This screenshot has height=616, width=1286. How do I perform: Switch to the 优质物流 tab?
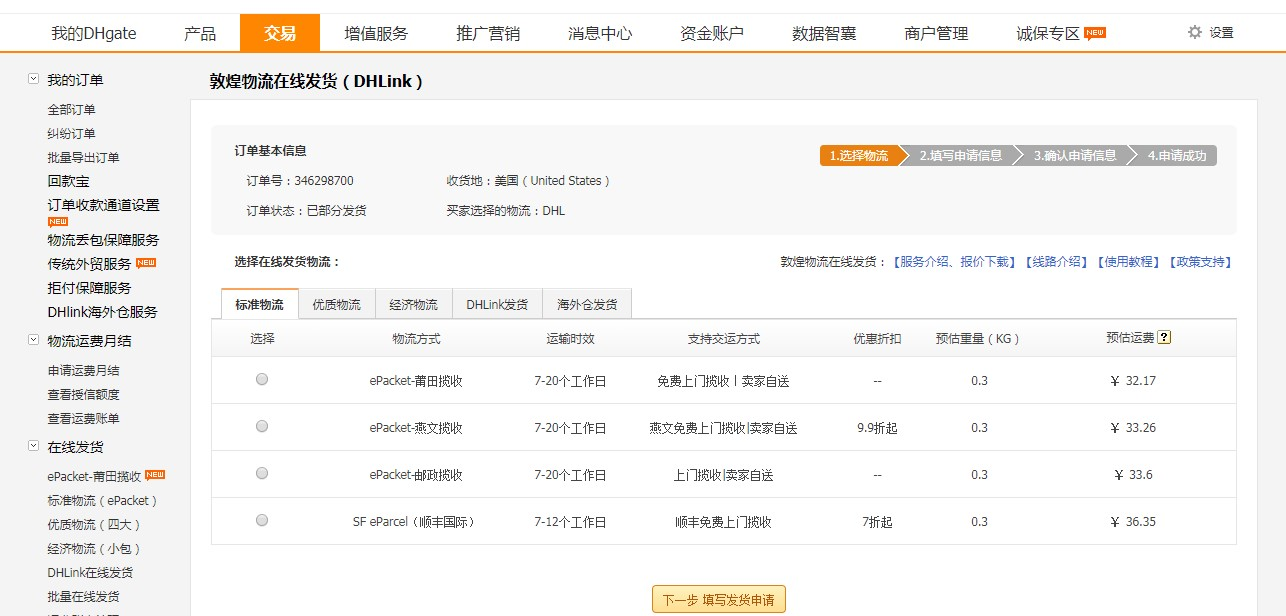[336, 304]
